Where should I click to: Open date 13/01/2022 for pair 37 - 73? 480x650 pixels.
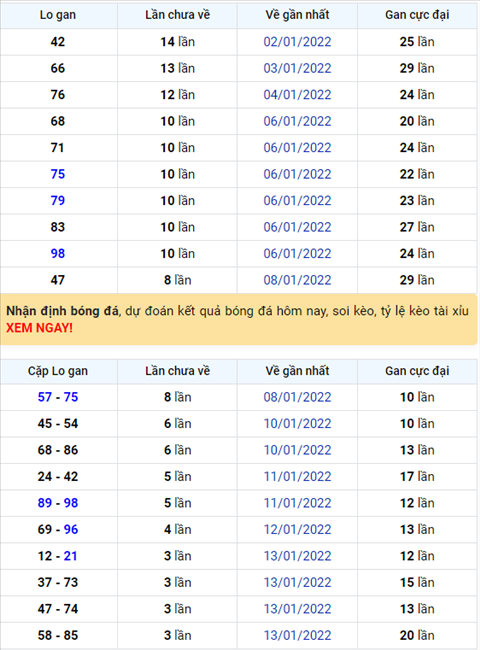(x=297, y=582)
